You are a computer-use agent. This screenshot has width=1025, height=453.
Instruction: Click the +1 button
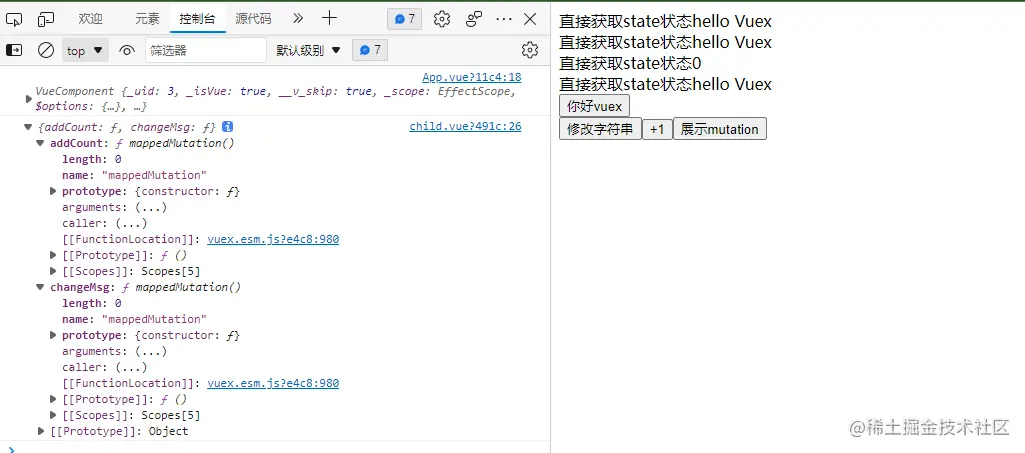[657, 129]
